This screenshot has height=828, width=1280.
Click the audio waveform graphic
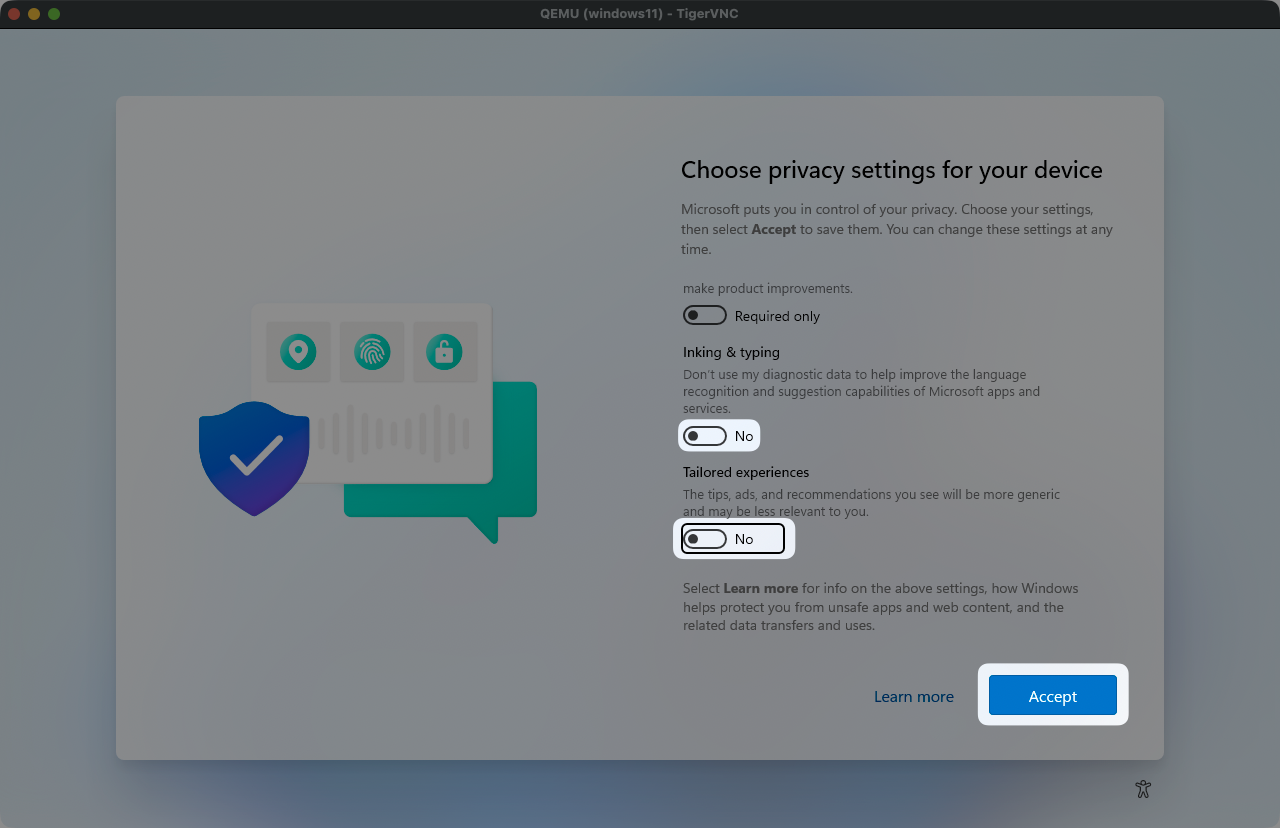point(395,433)
